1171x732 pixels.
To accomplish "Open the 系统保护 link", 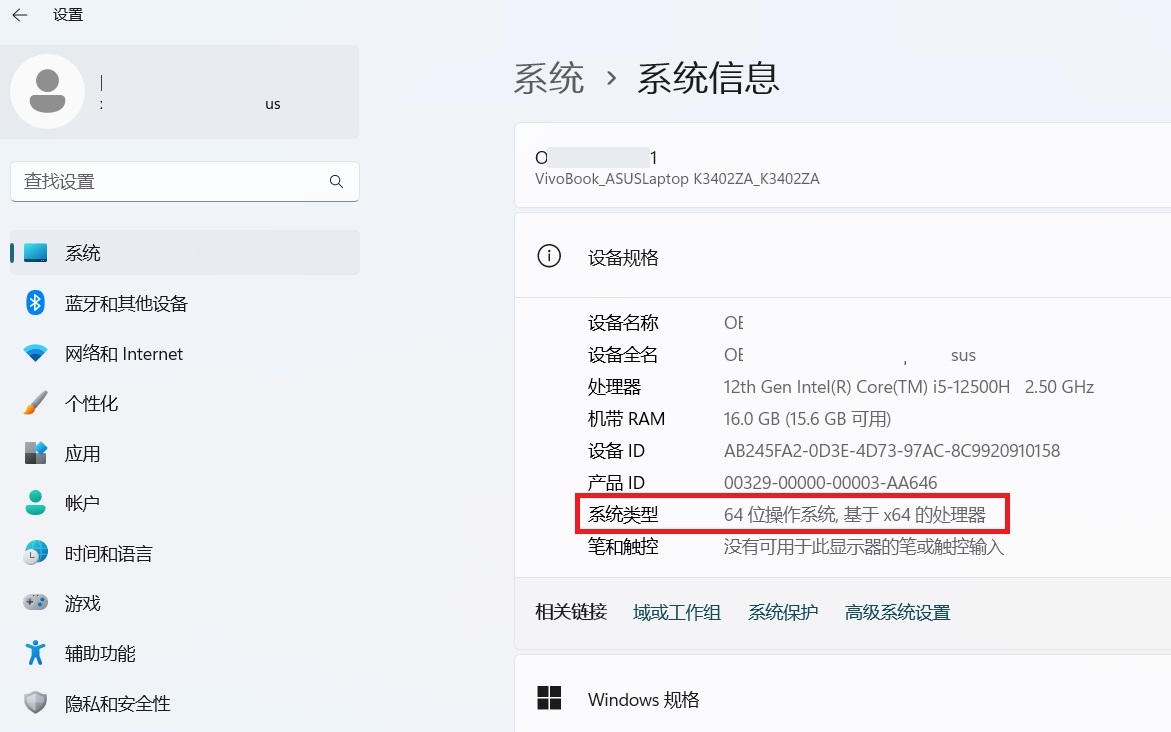I will tap(783, 612).
